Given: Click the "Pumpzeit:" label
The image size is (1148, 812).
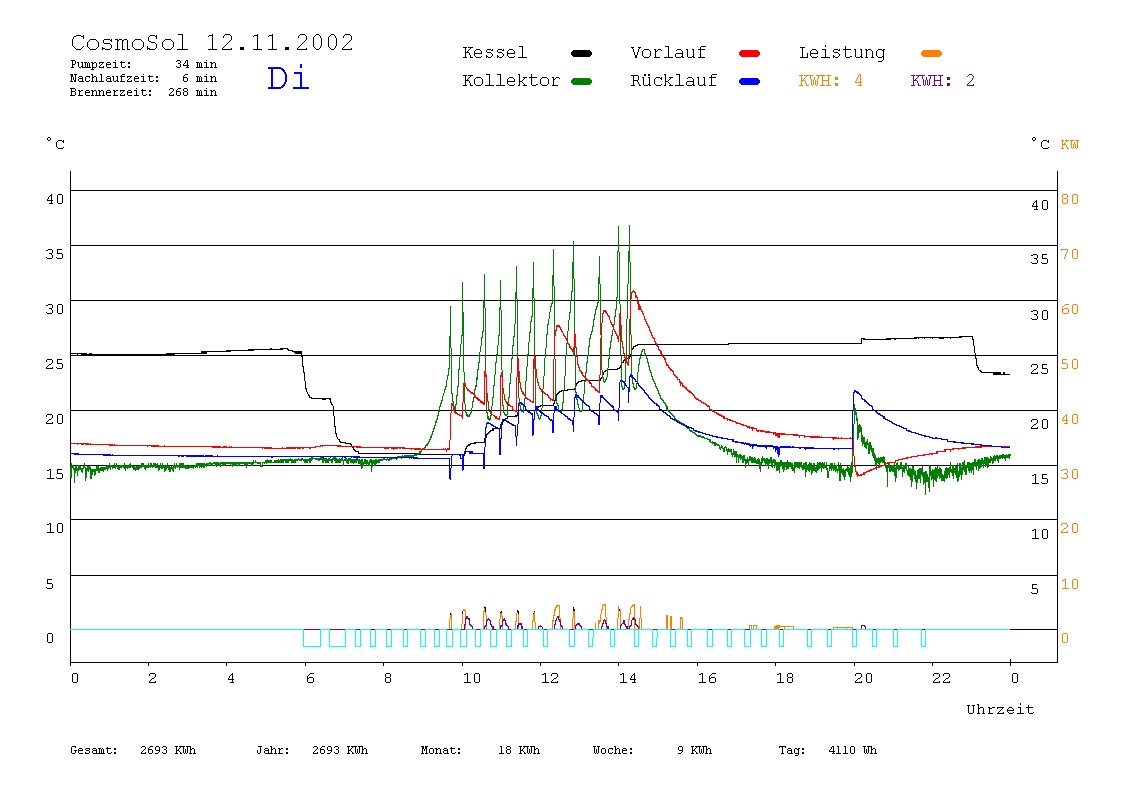Looking at the screenshot, I should click(101, 64).
